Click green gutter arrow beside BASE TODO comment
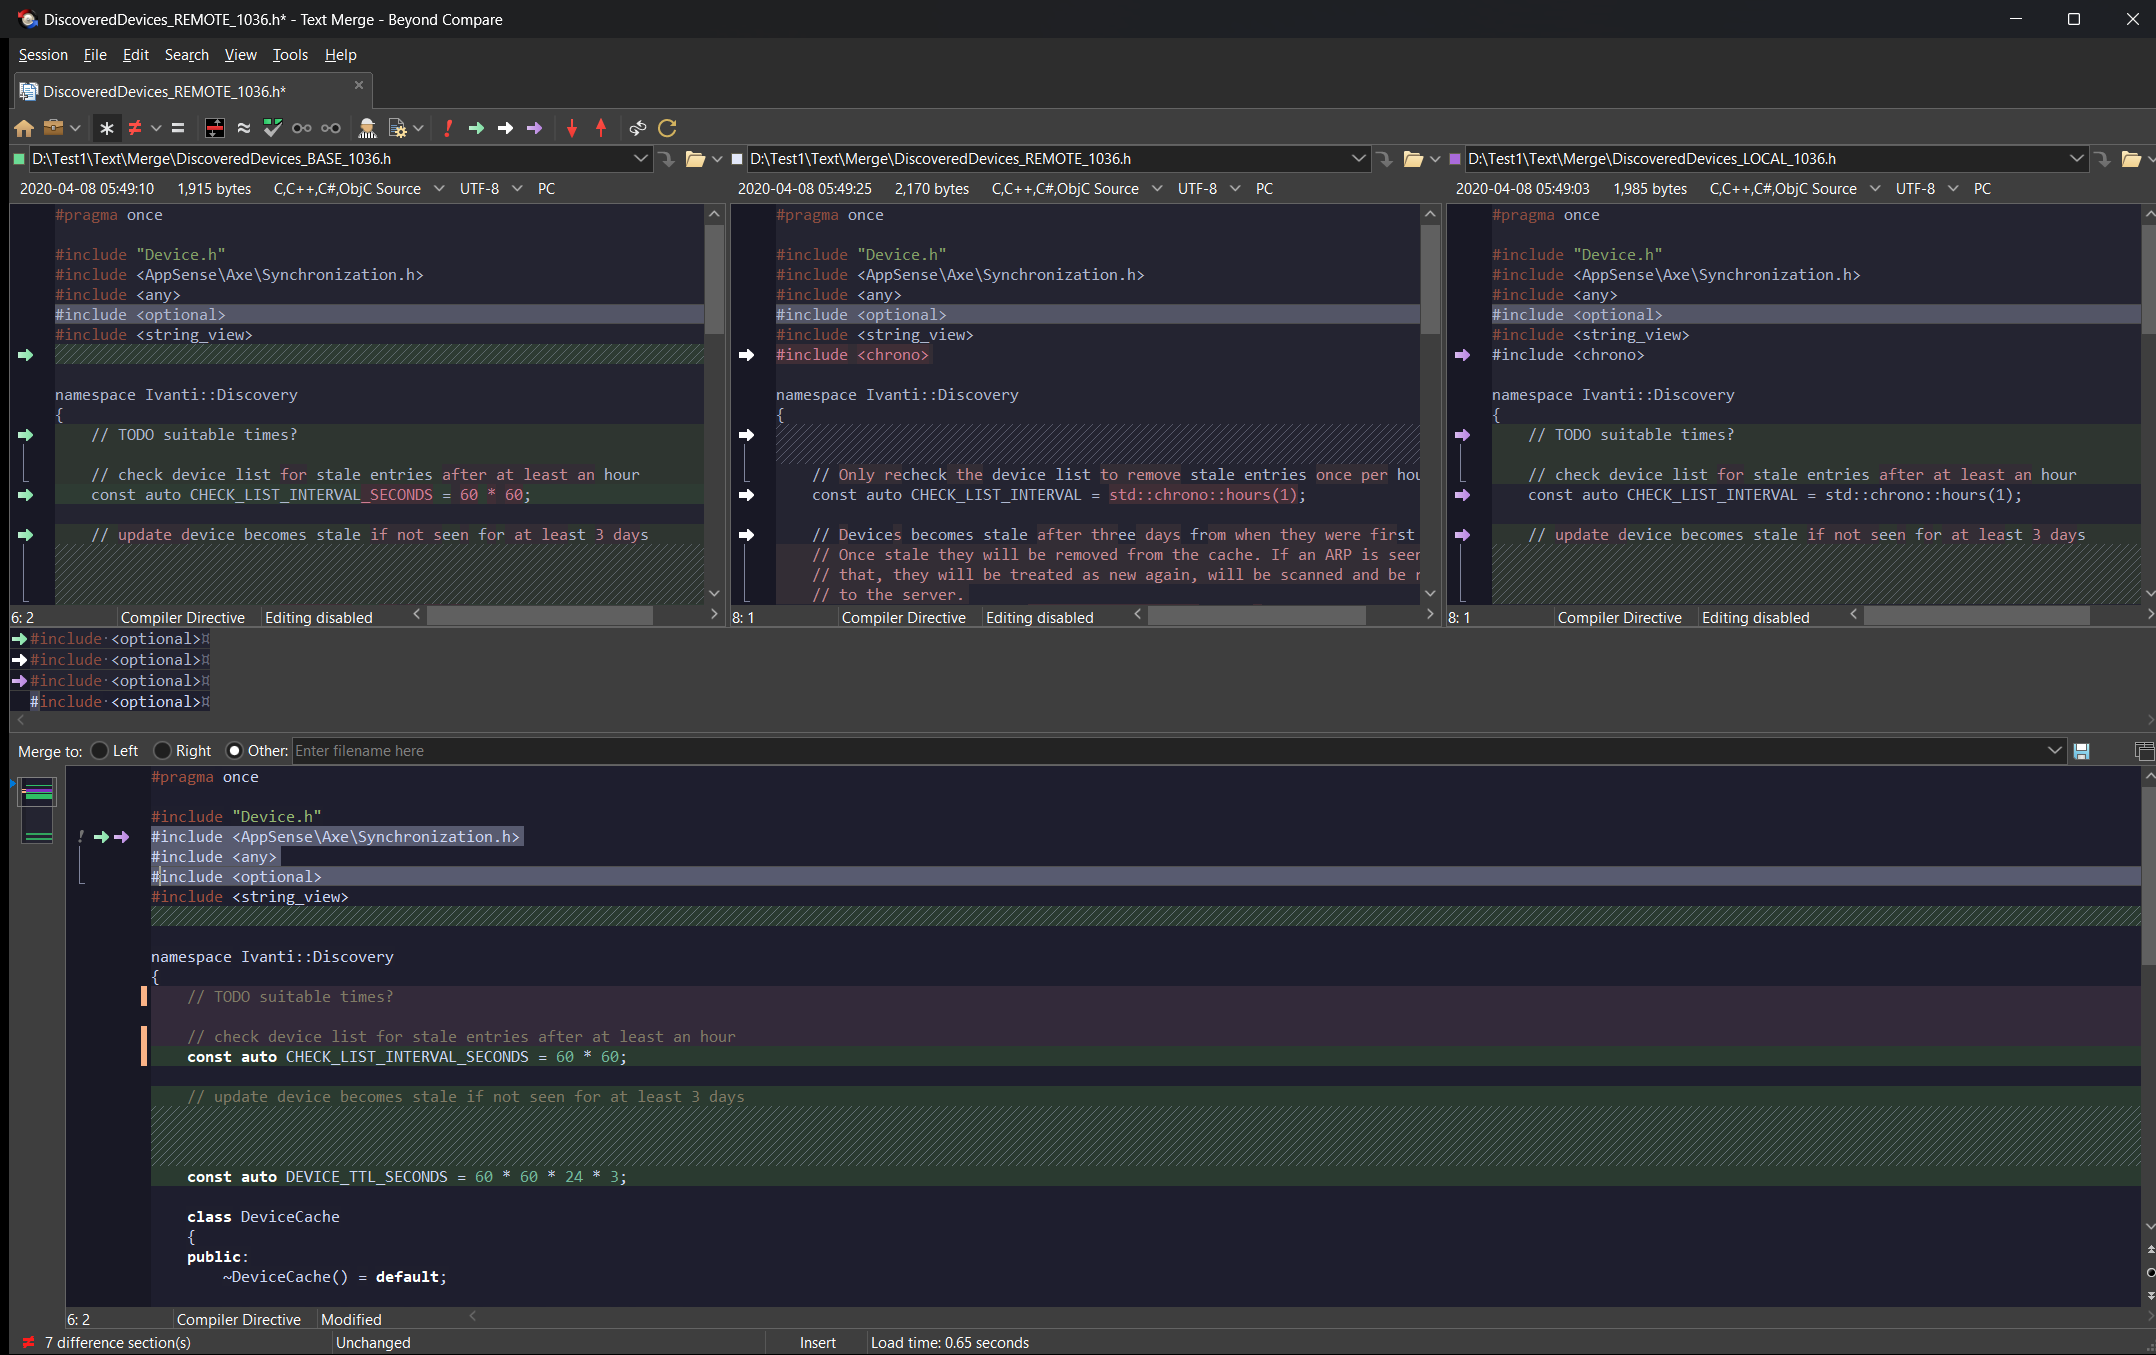Screen dimensions: 2156x1355 26,435
